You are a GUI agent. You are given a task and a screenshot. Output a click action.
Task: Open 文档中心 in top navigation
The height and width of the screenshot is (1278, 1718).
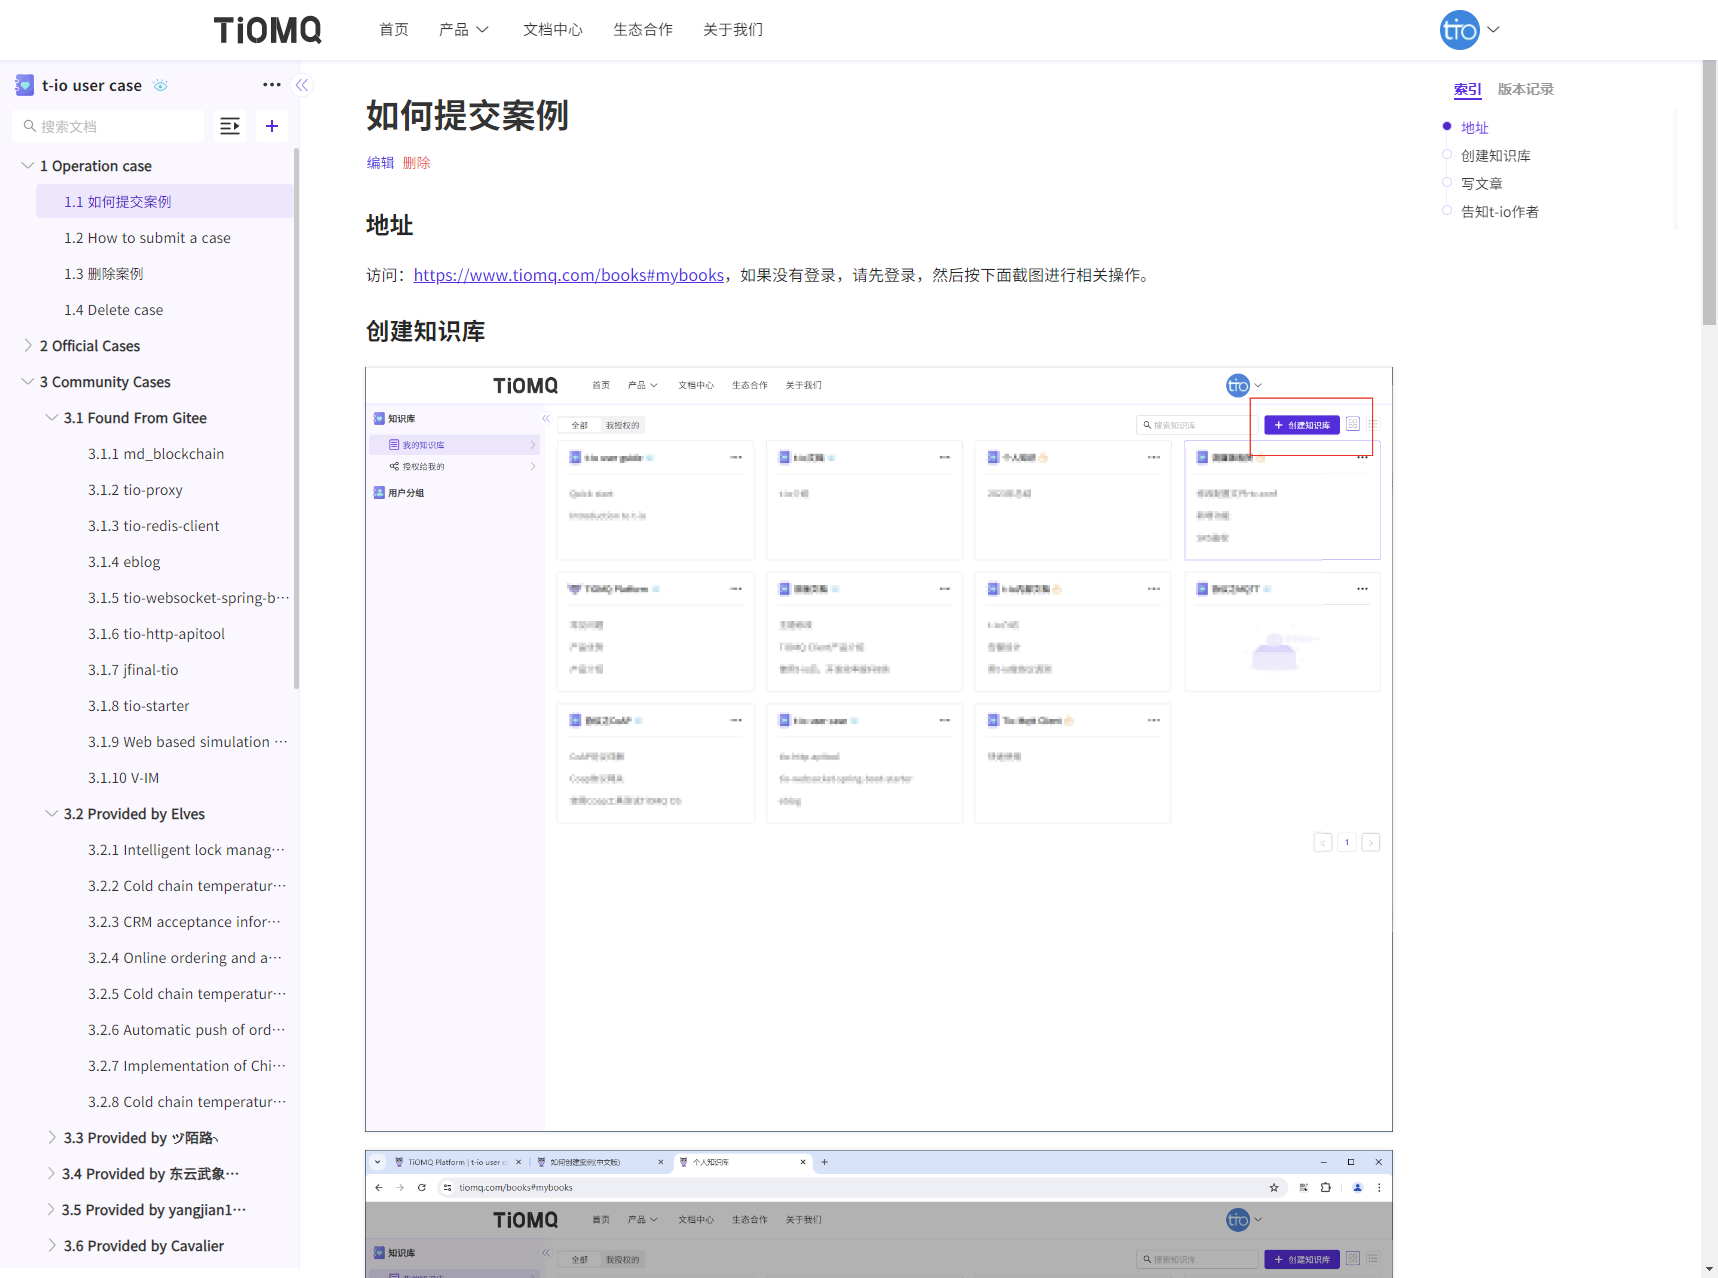point(553,30)
